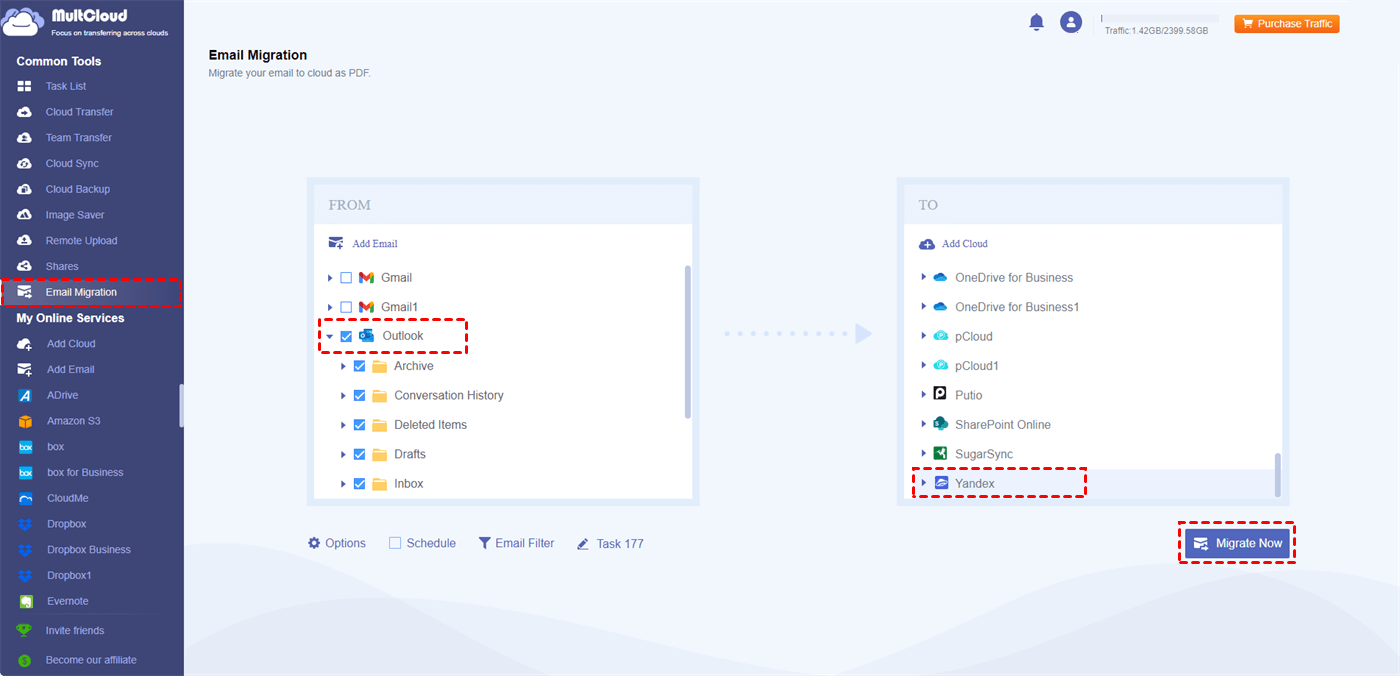Click the Task 177 edit pencil icon
Screen dimensions: 1400x676
pos(583,544)
